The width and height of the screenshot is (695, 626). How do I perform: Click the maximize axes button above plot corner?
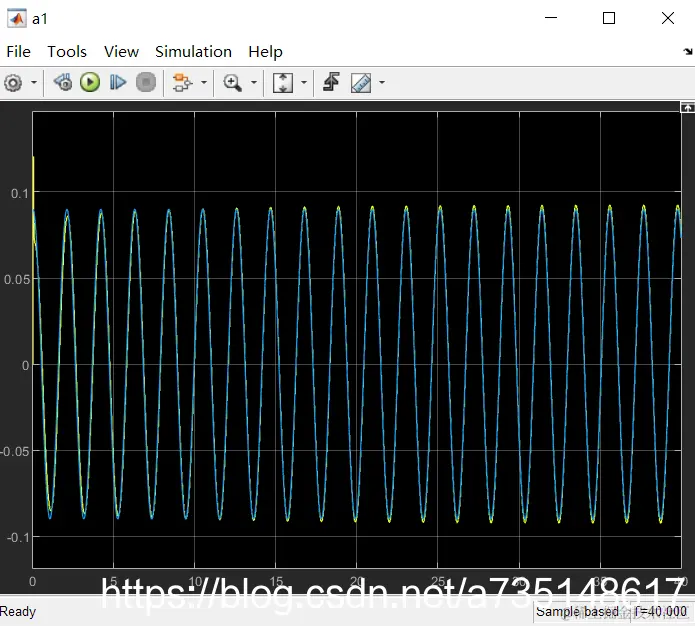[687, 107]
